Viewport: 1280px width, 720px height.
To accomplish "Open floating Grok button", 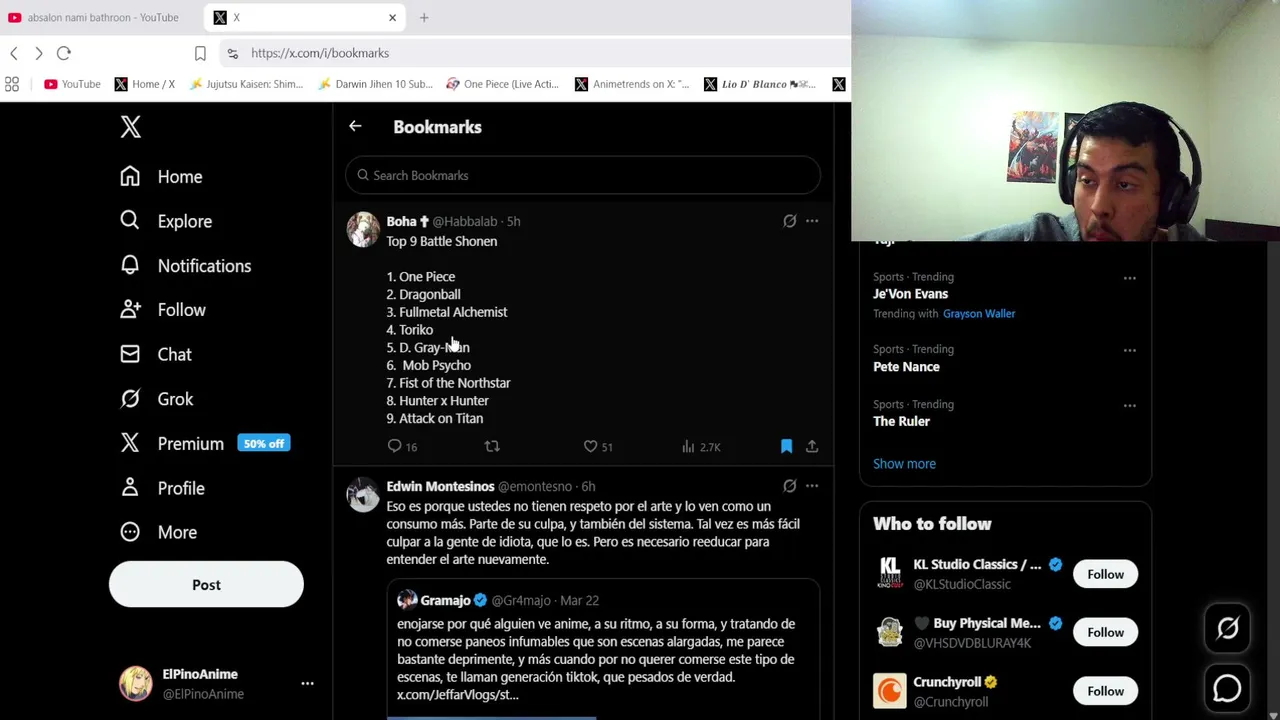I will [1227, 628].
